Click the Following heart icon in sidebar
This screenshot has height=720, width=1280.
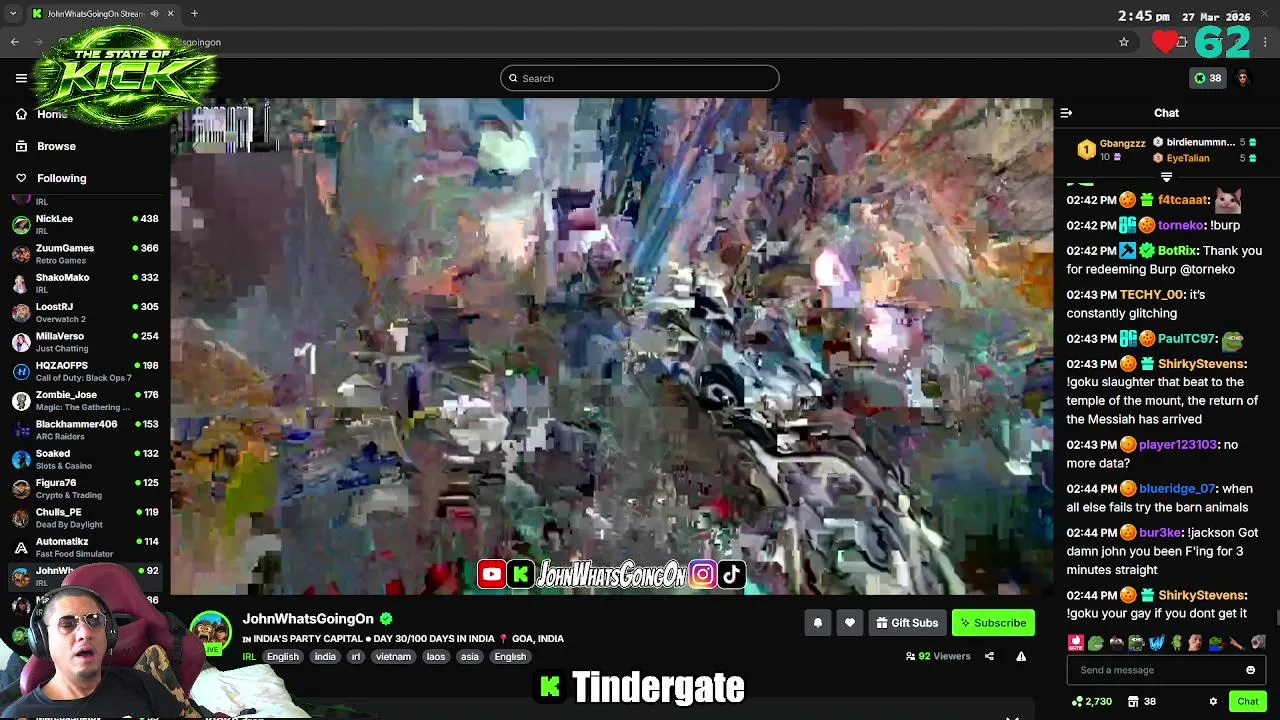(21, 178)
